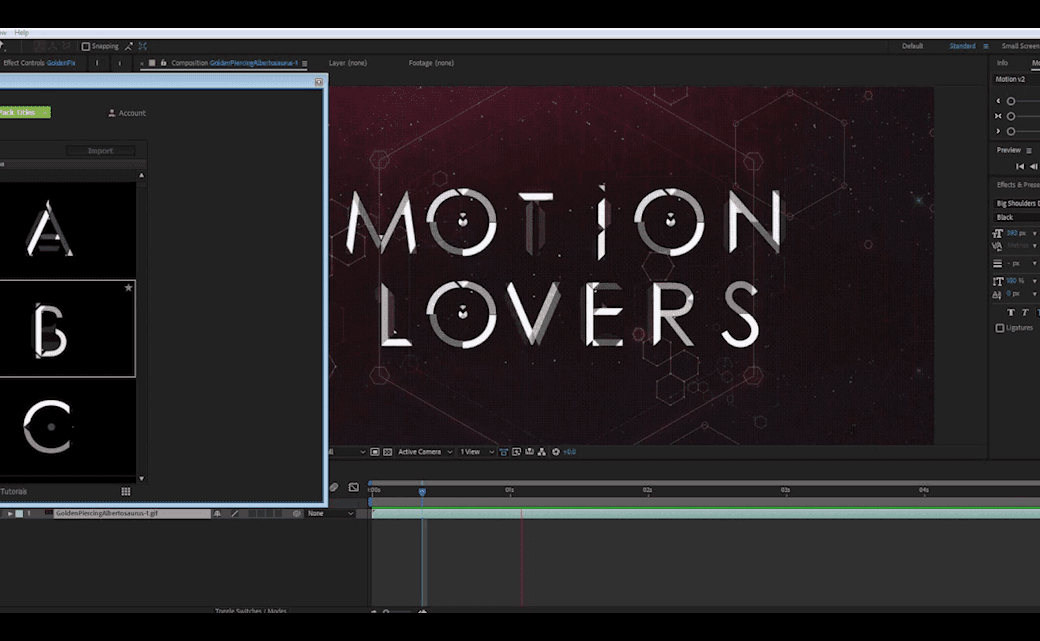Switch to the Effect Controls tab
1040x641 pixels.
(x=39, y=63)
